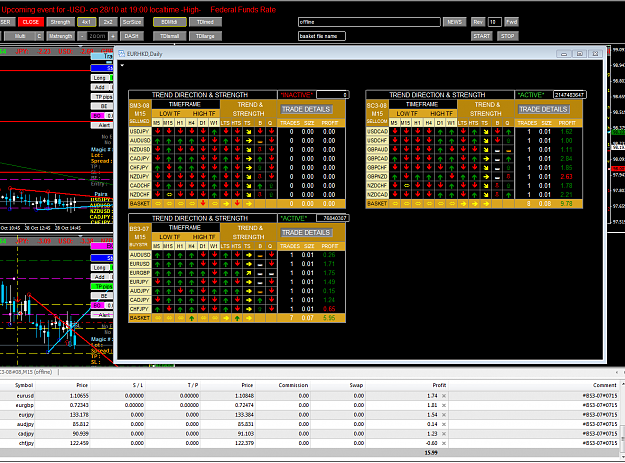
Task: Click the CADCHF pair label in the SM3-08 panel
Action: 140,186
